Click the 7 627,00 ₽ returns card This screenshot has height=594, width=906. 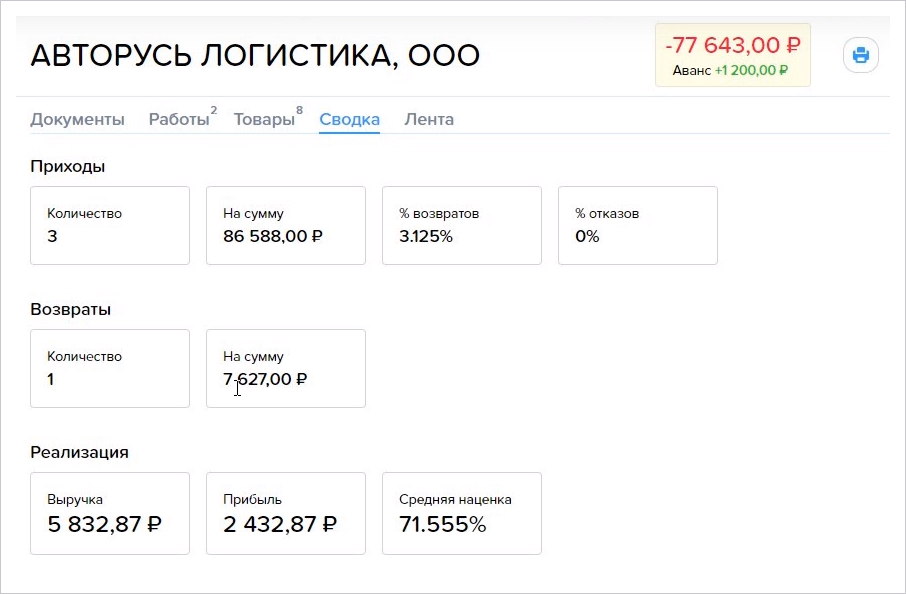286,369
